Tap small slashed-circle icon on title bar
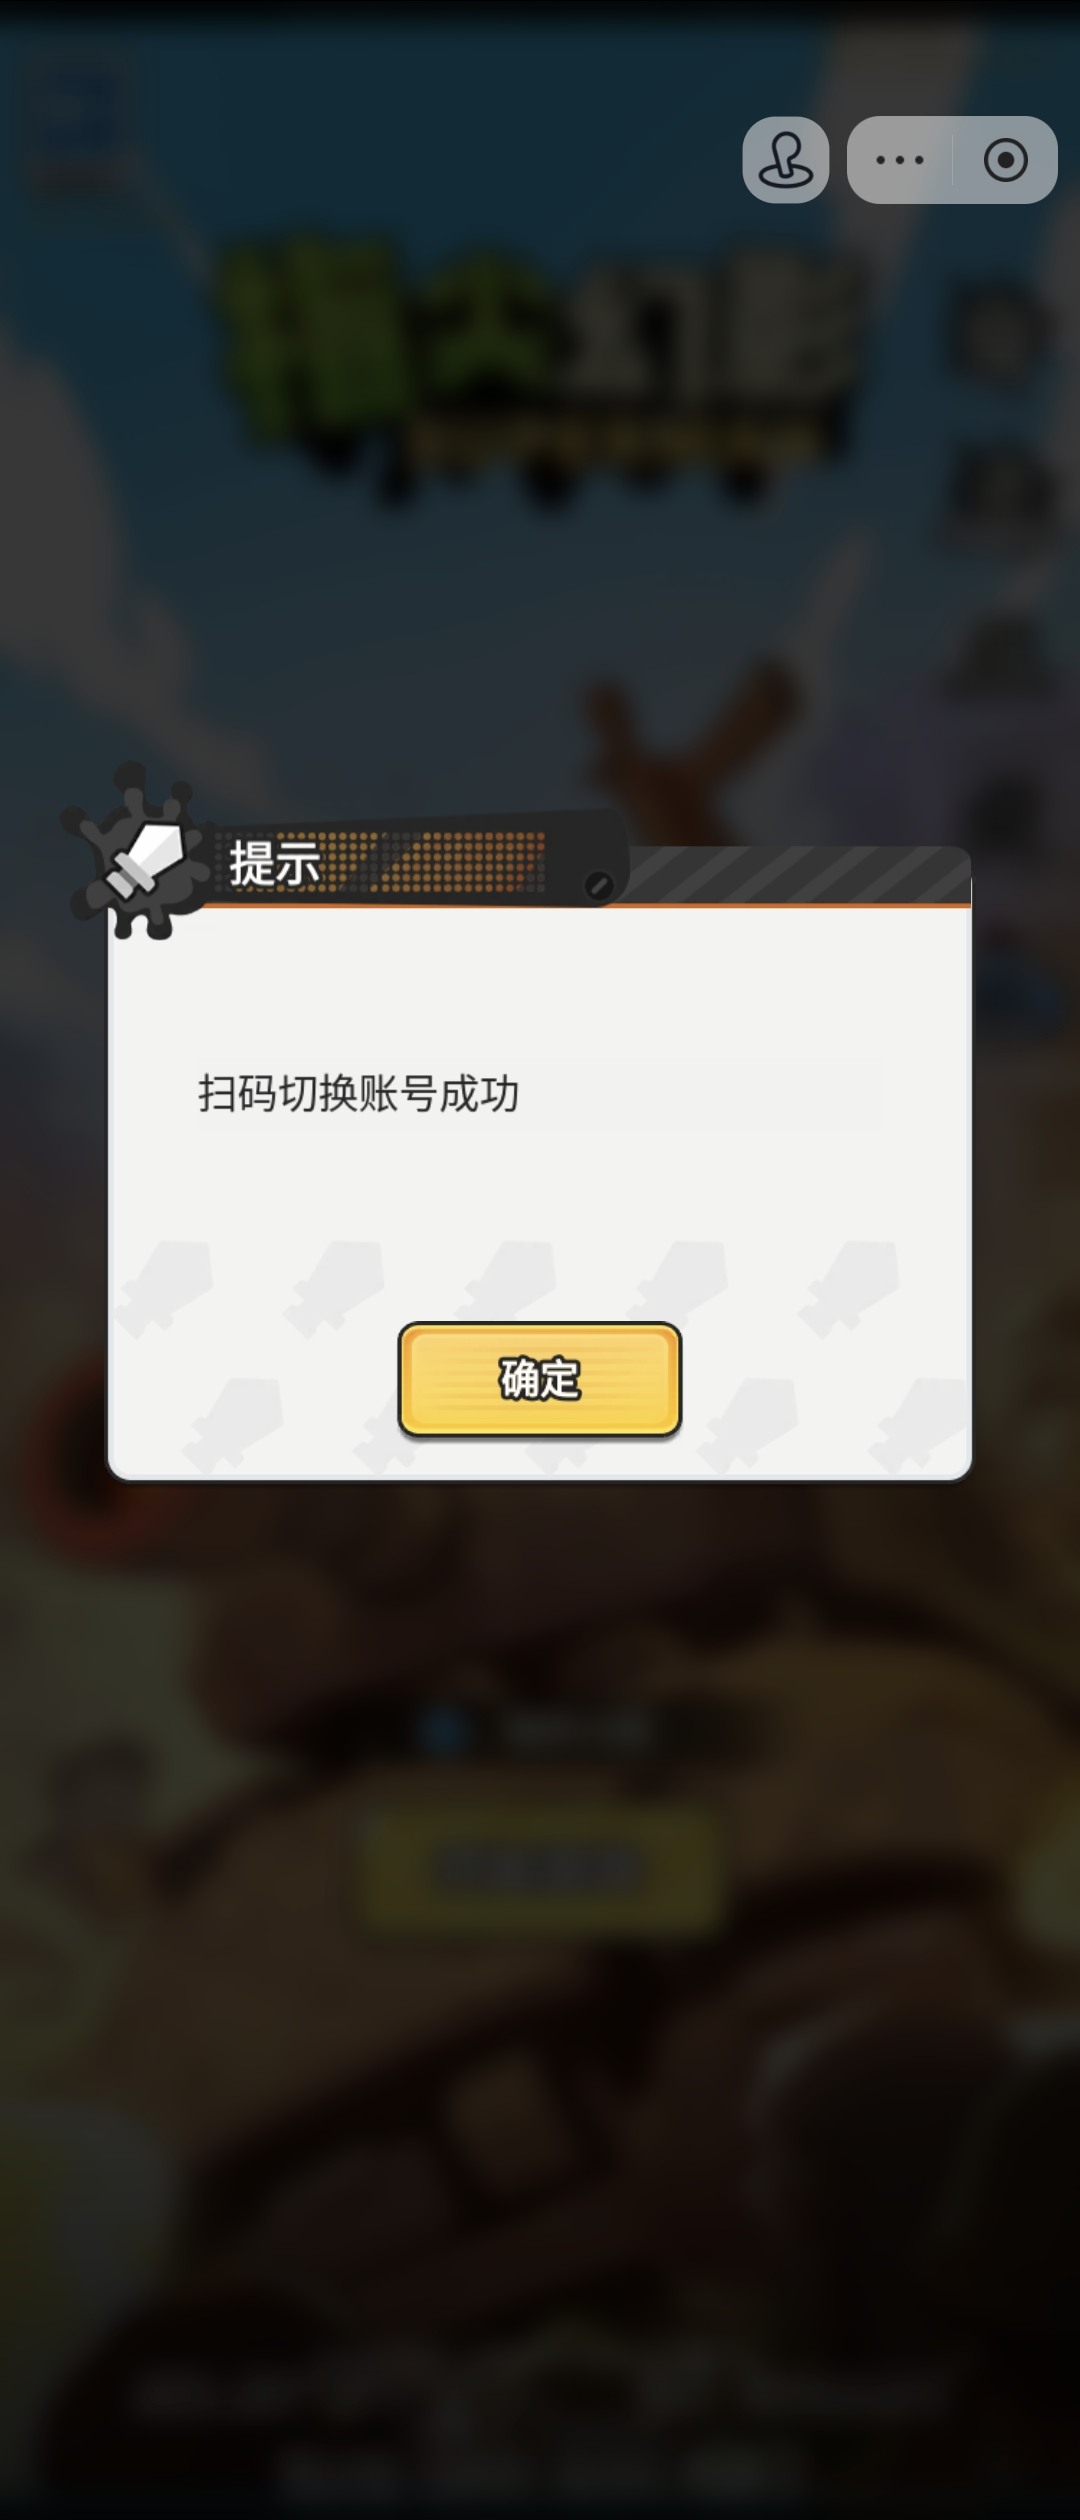 coord(598,885)
